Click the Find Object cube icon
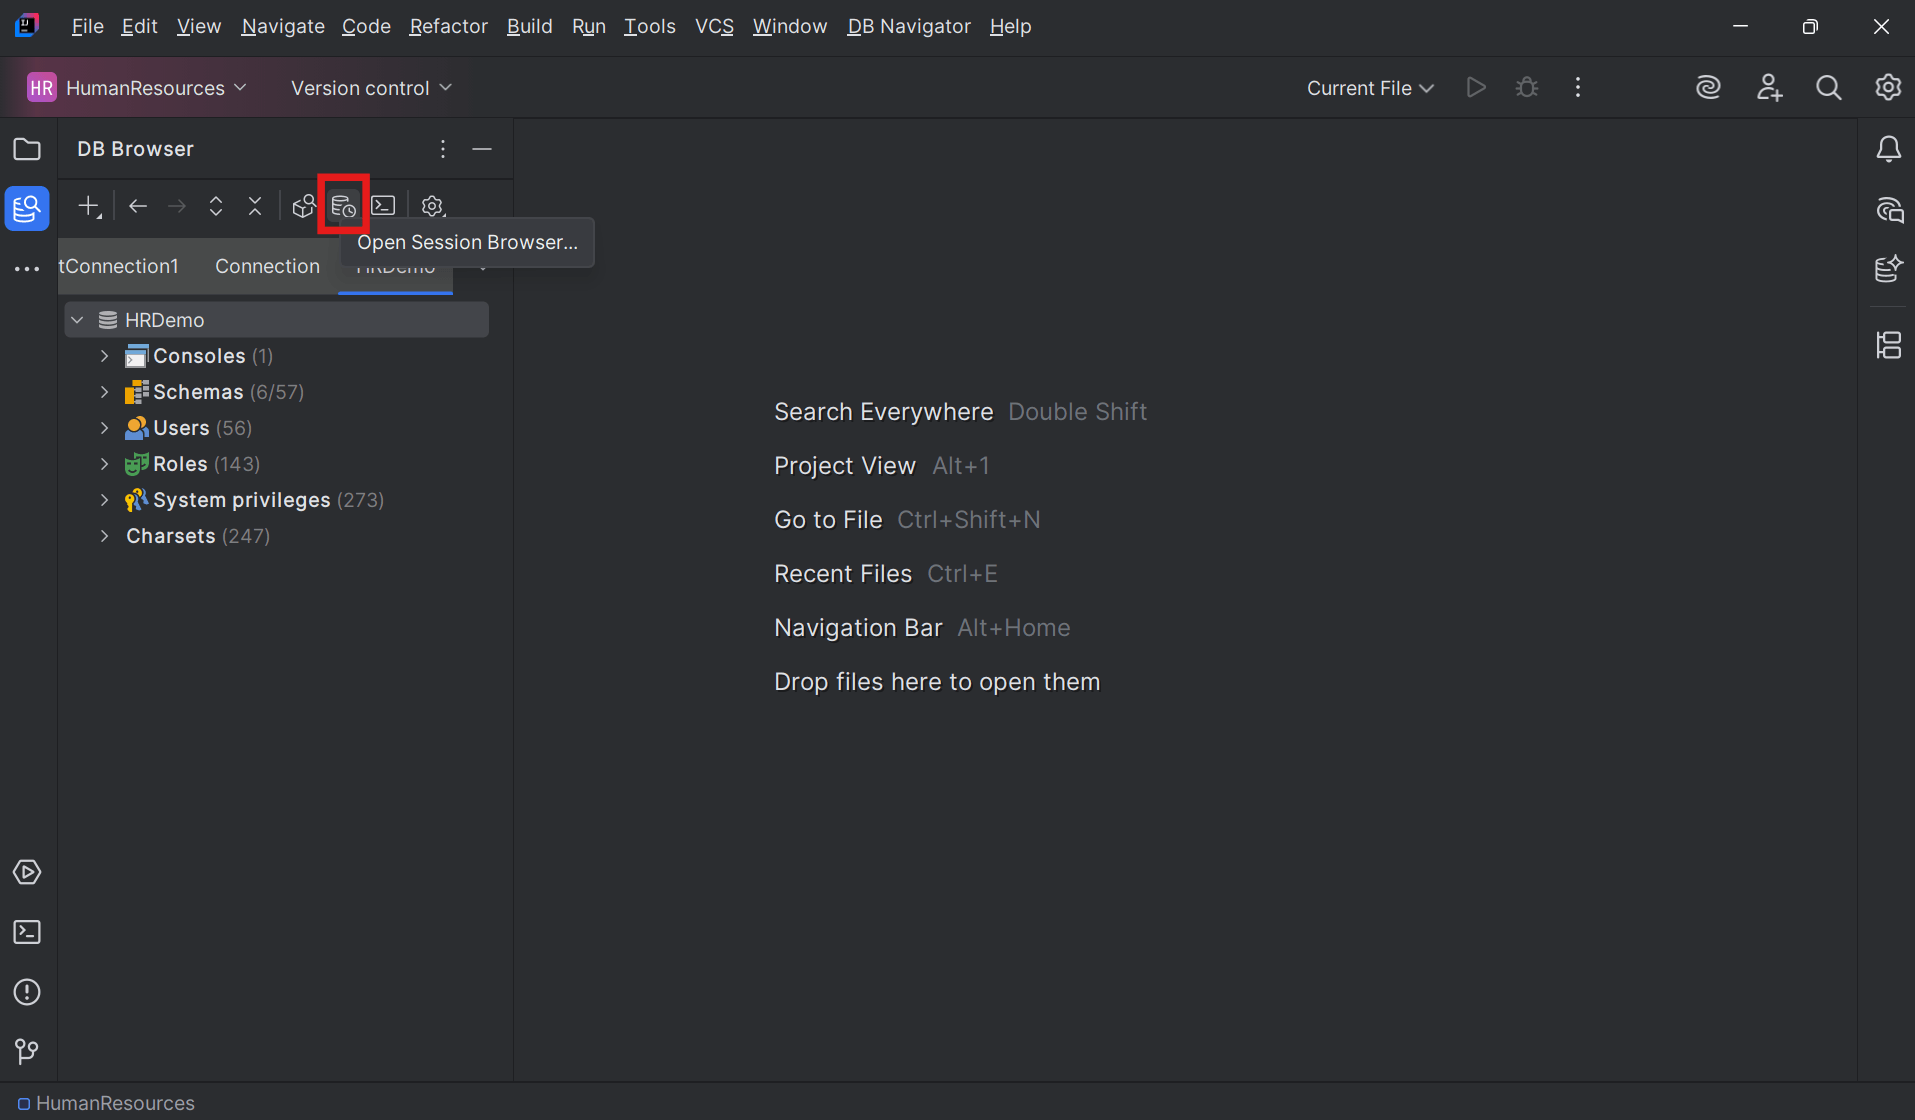1915x1120 pixels. [304, 206]
